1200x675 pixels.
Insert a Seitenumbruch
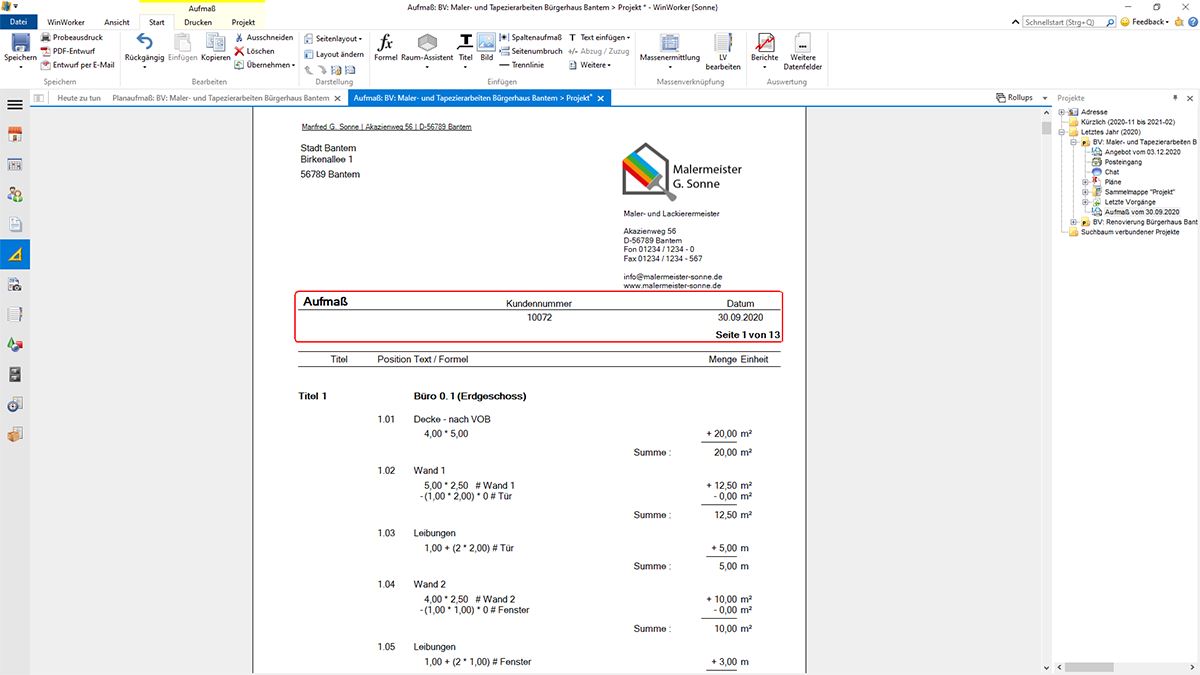coord(530,51)
